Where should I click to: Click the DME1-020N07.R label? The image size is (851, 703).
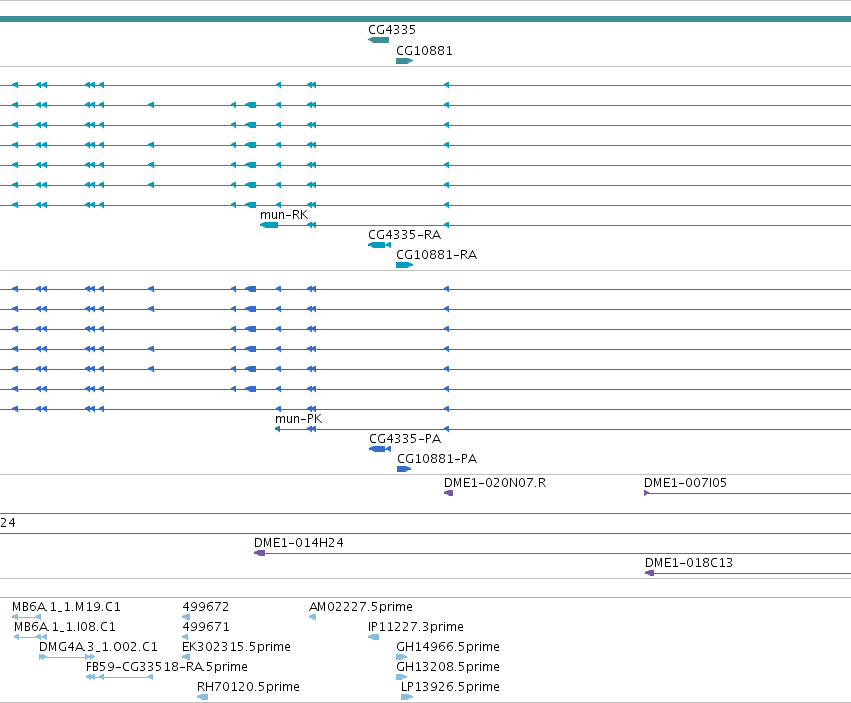tap(495, 483)
